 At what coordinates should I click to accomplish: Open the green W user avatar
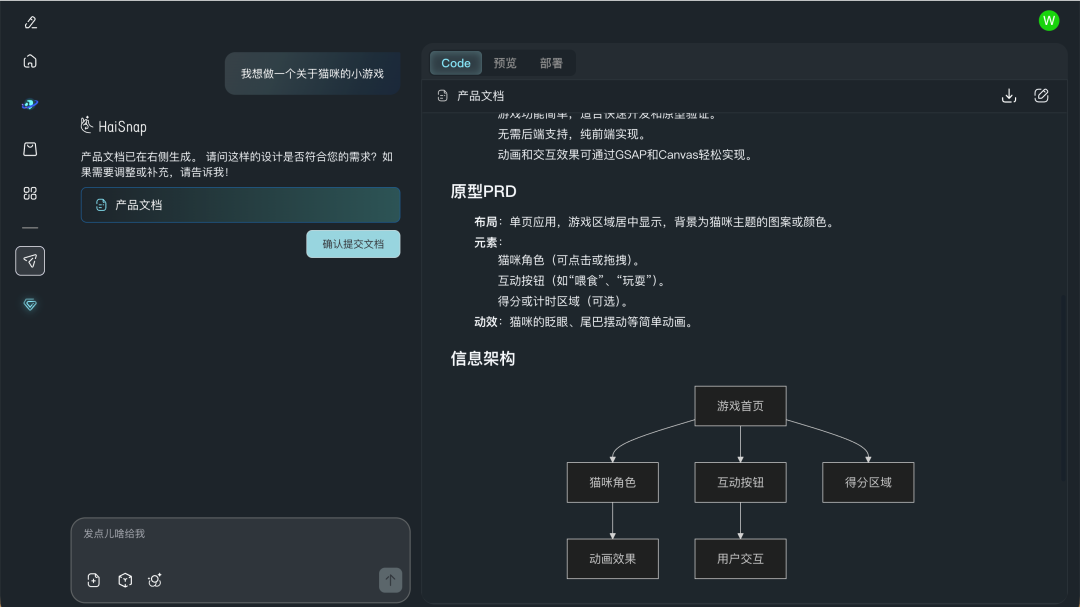(1048, 21)
